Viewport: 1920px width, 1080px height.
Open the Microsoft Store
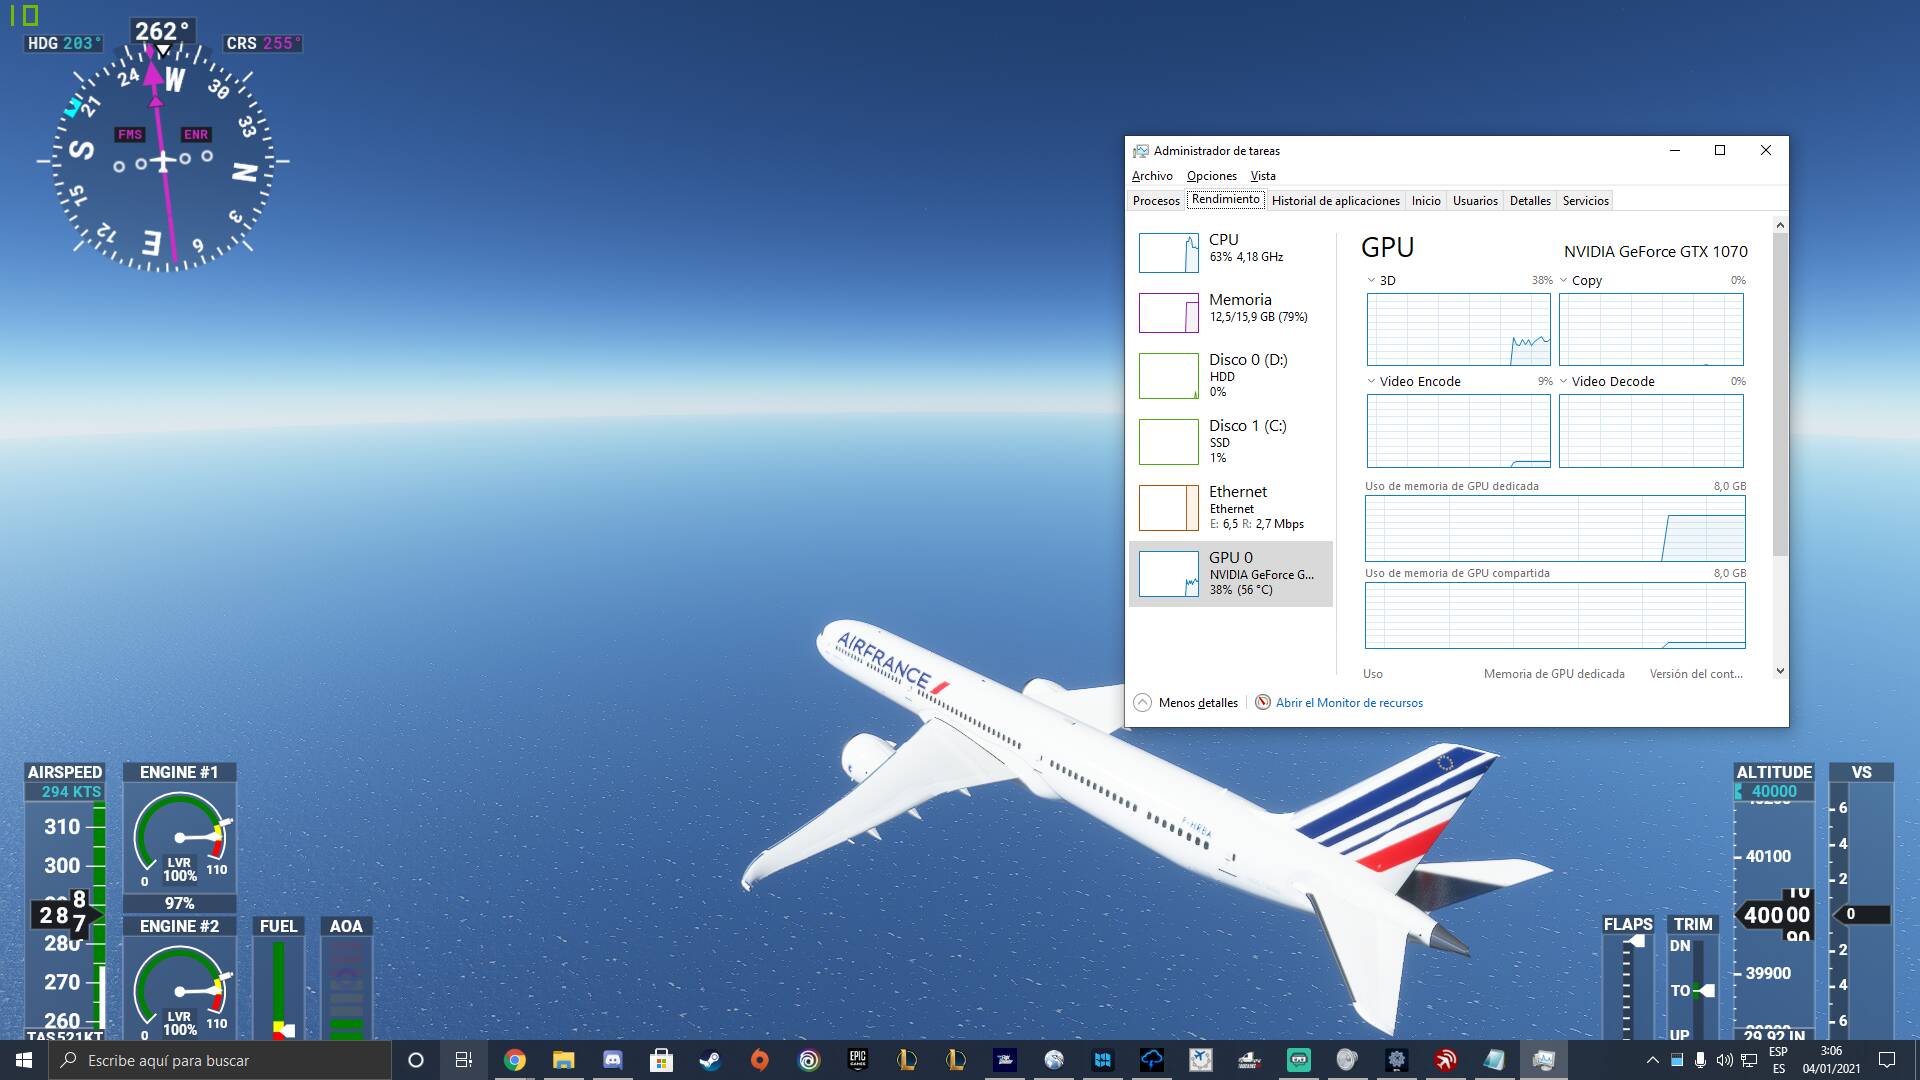[x=661, y=1060]
